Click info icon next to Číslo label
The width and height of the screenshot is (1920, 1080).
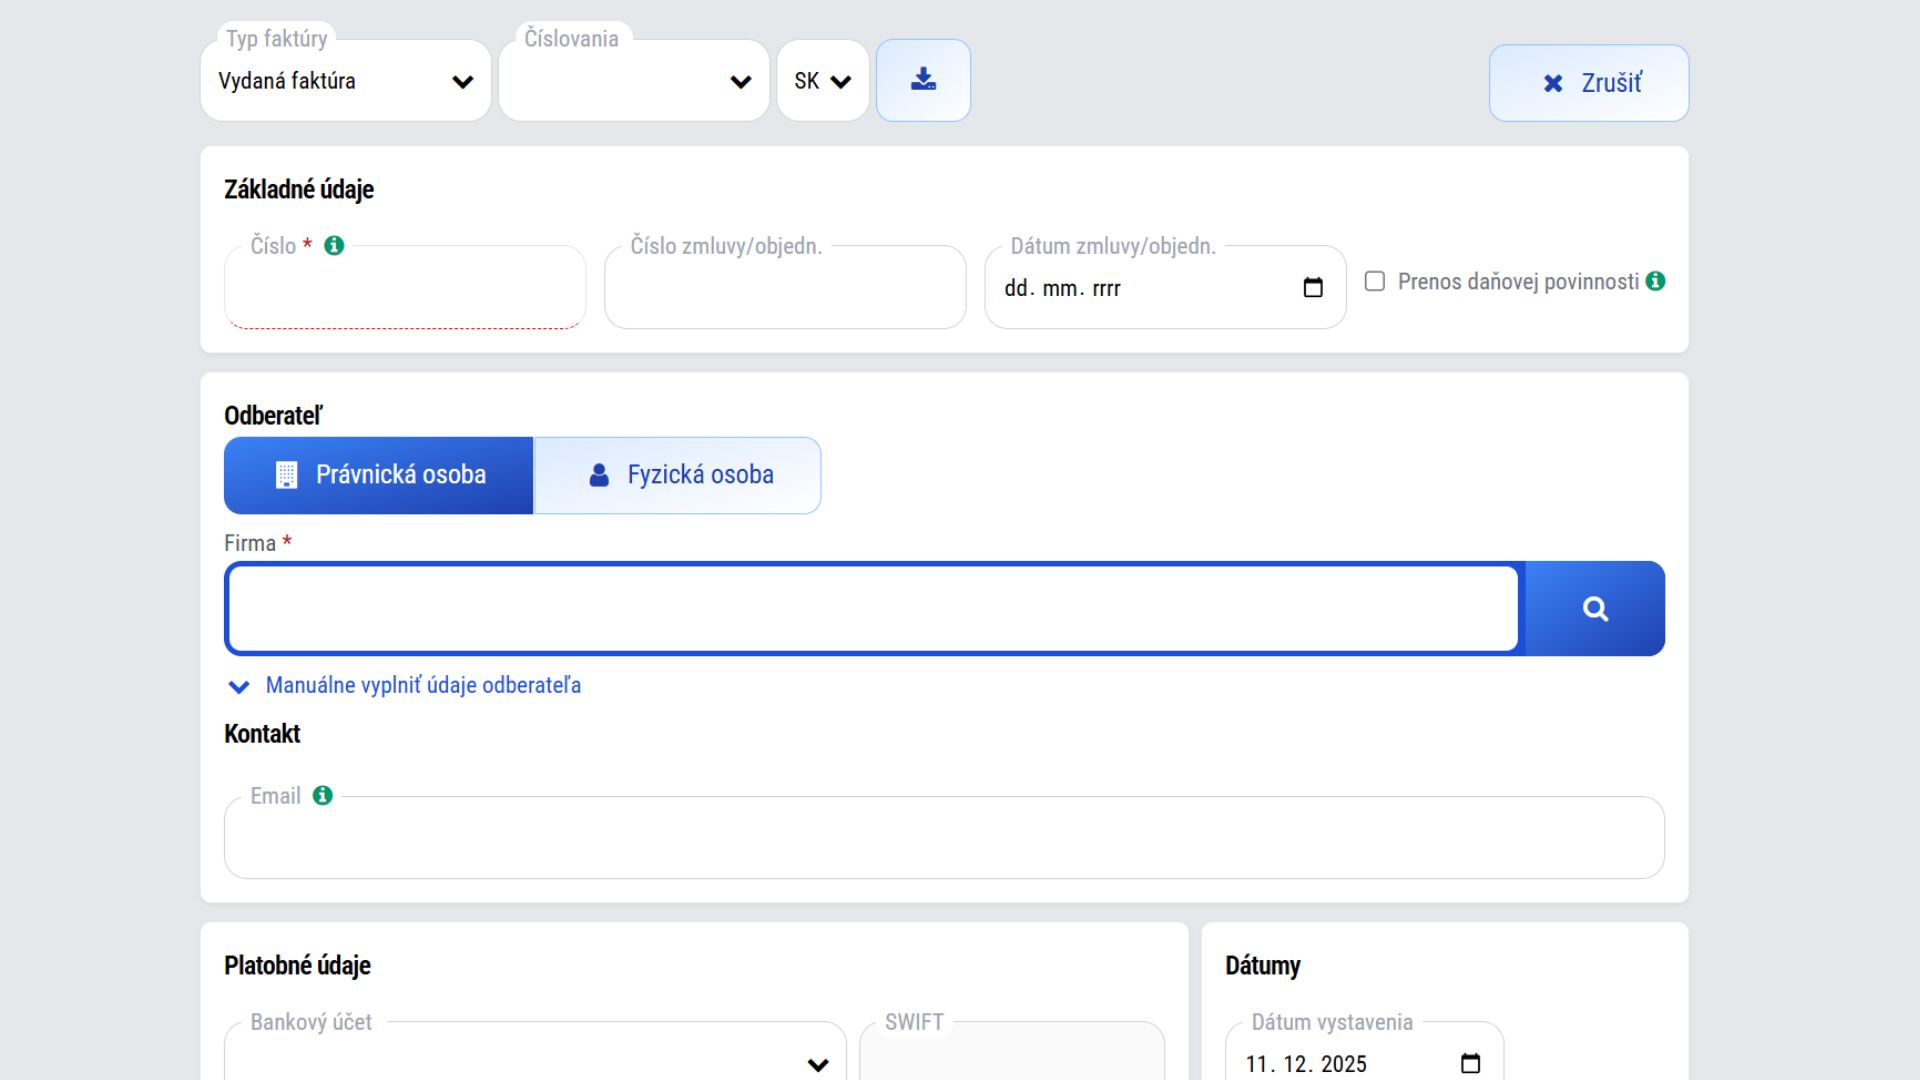(334, 246)
